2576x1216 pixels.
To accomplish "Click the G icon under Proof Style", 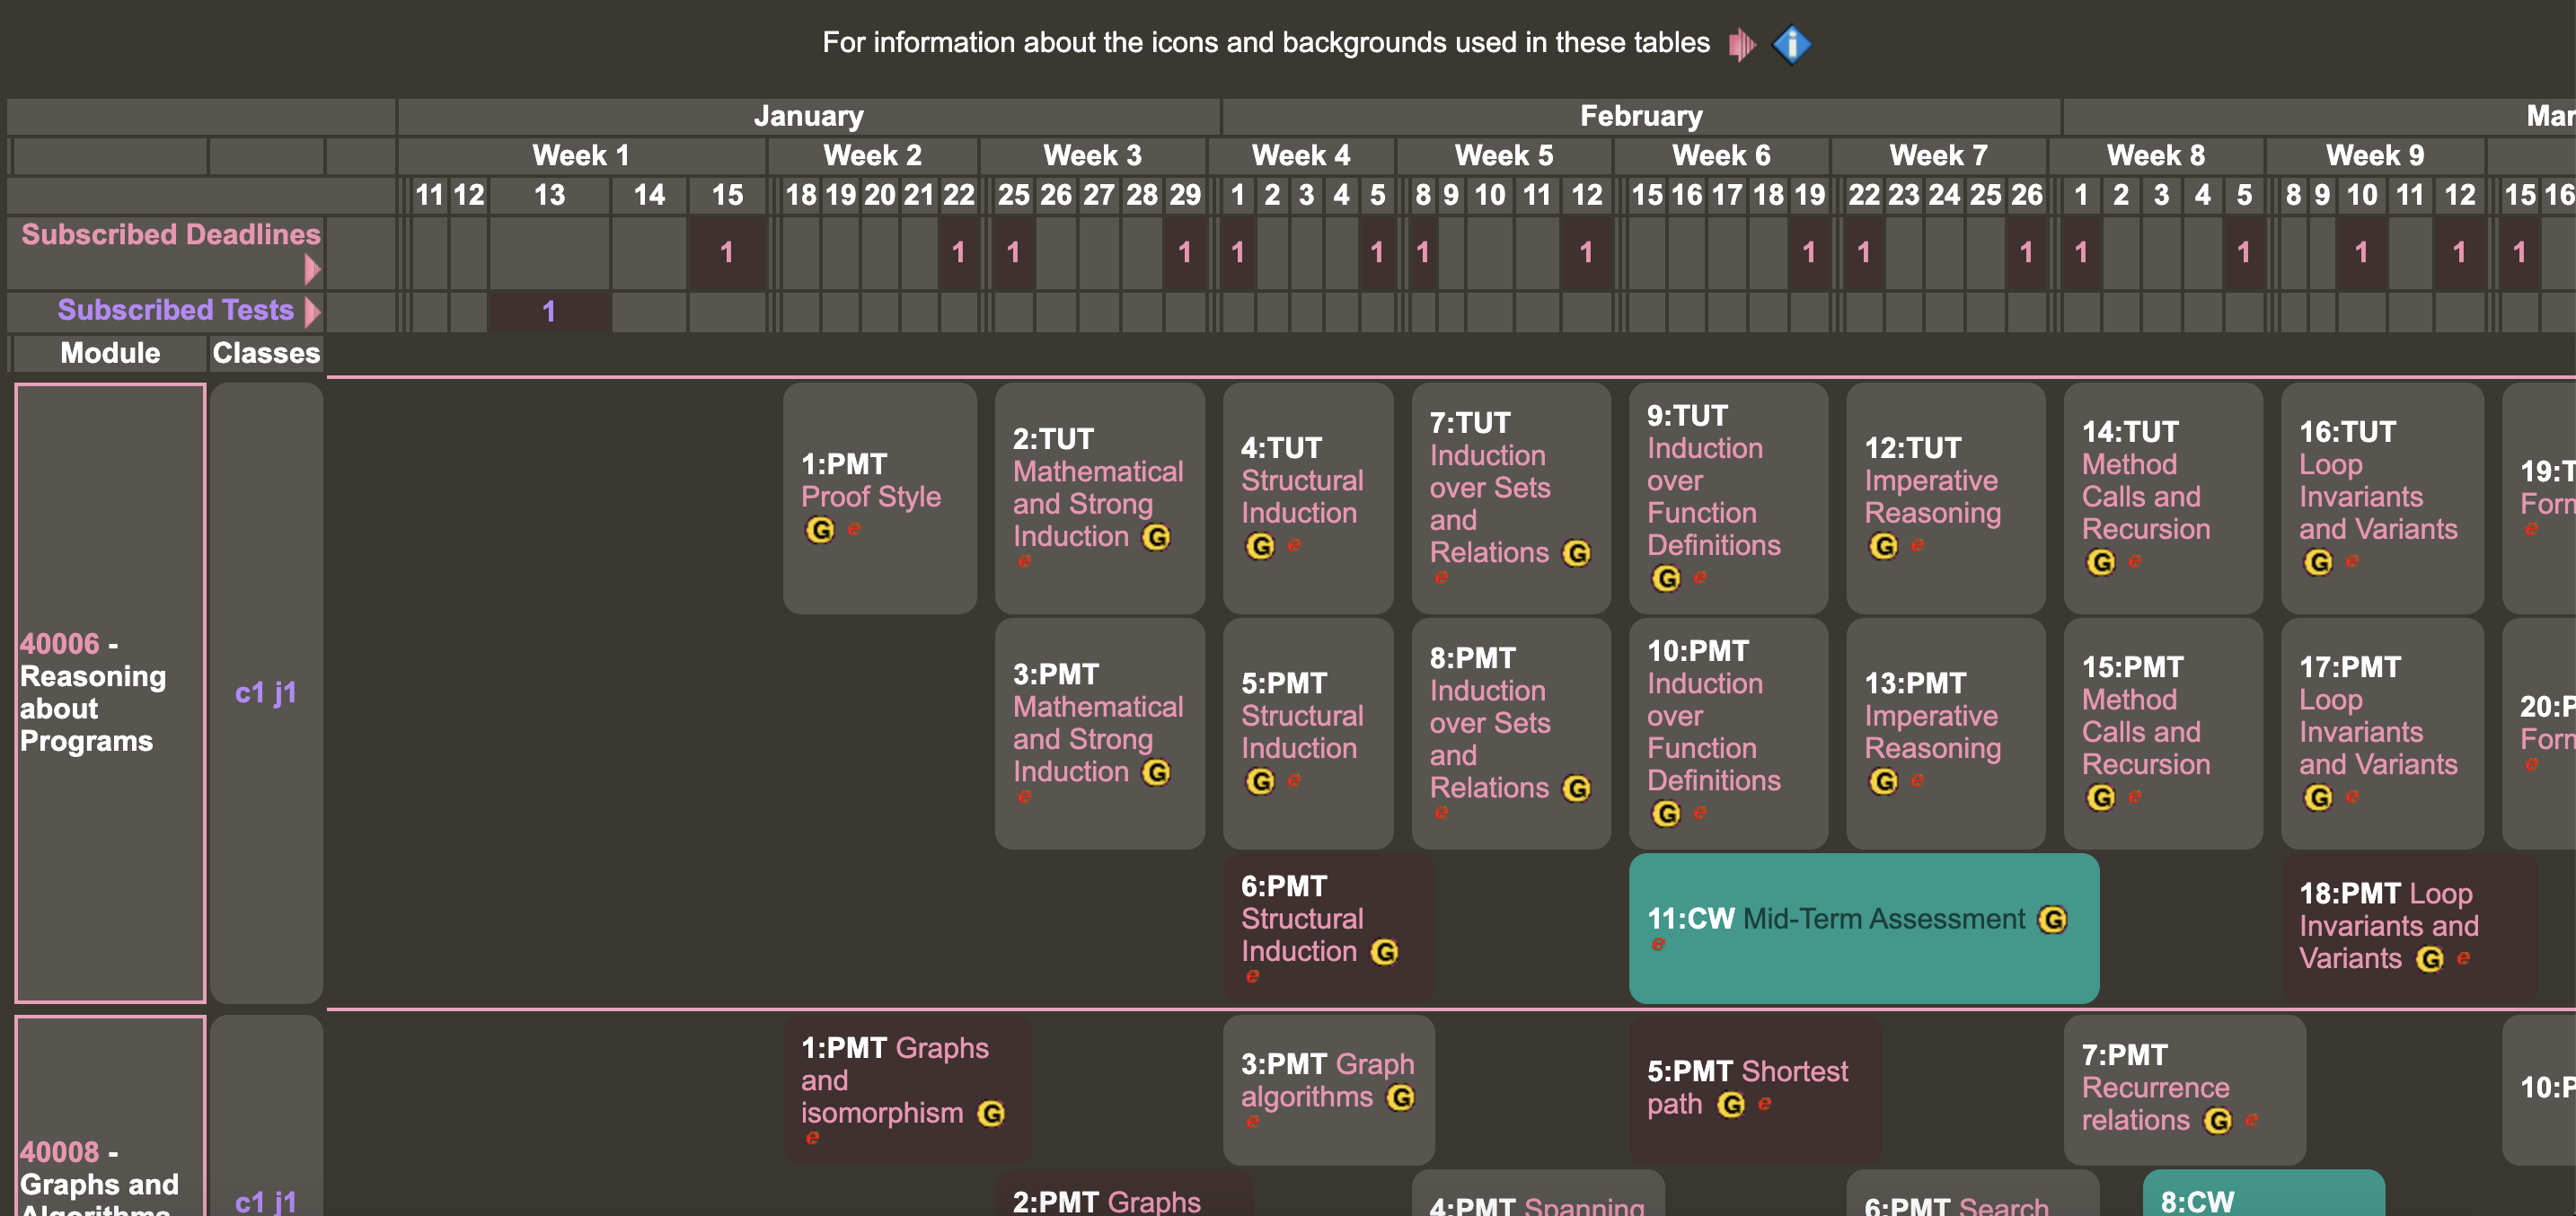I will (820, 530).
